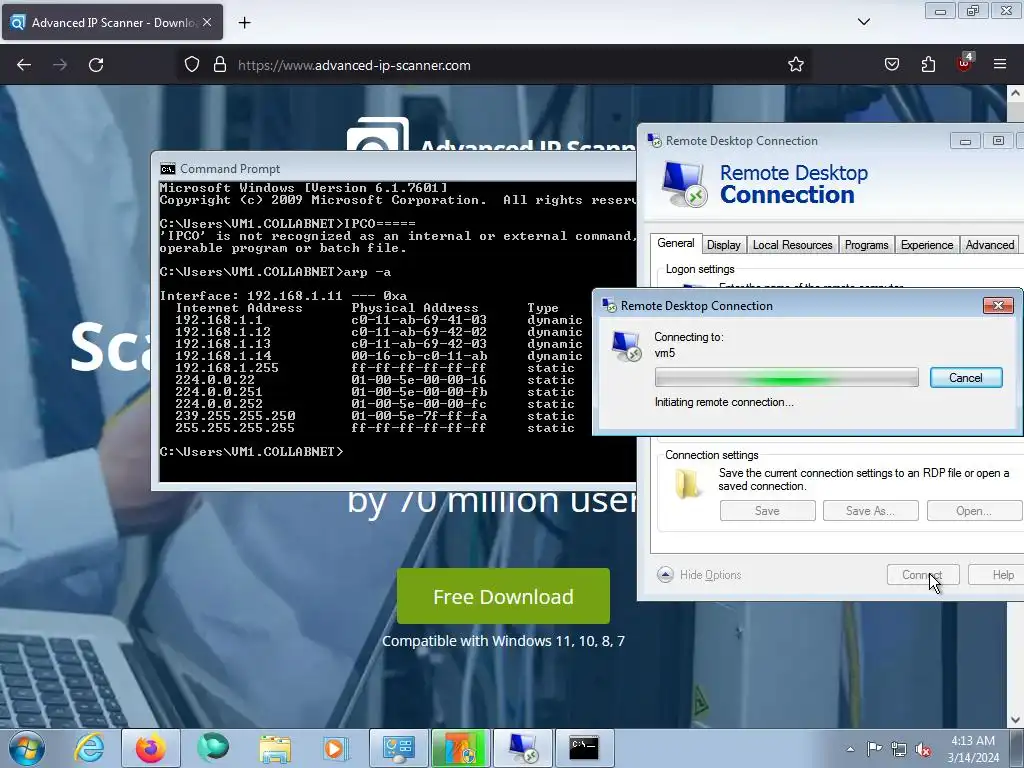
Task: Click the browser scrollbar down arrow
Action: [1016, 720]
